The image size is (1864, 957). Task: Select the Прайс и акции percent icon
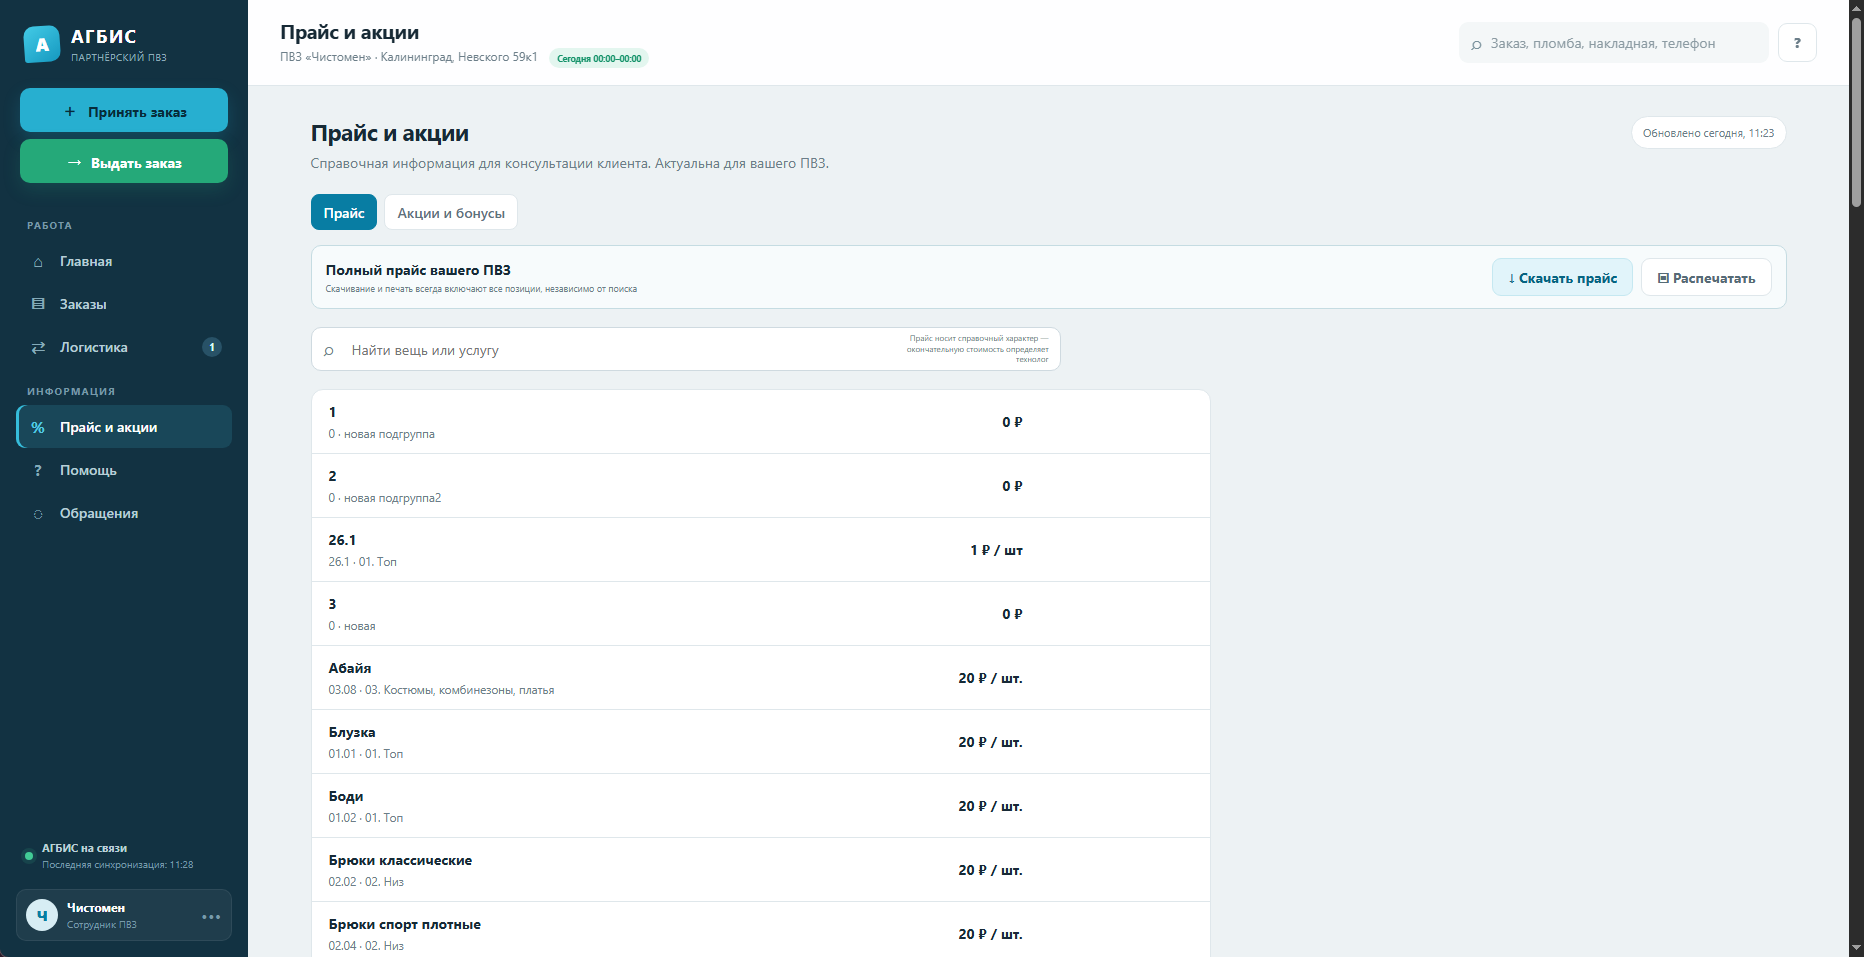point(38,428)
